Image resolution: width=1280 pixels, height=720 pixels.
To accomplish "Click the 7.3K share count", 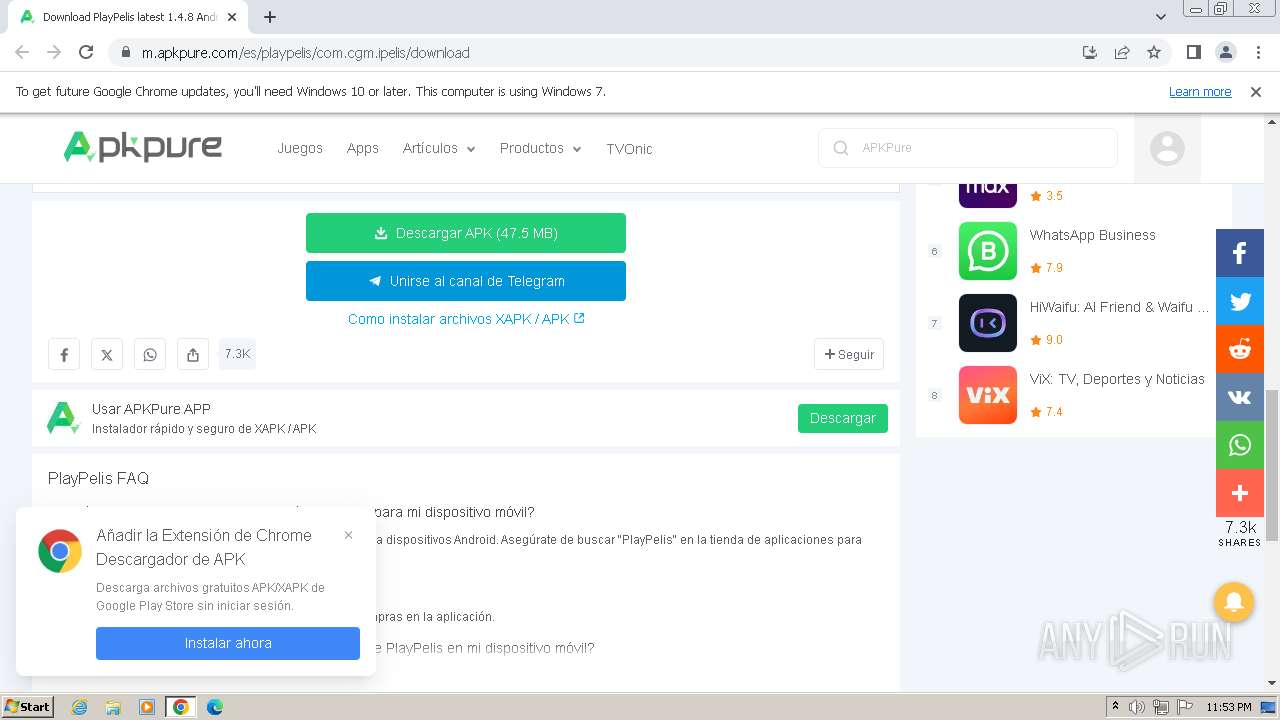I will 237,354.
